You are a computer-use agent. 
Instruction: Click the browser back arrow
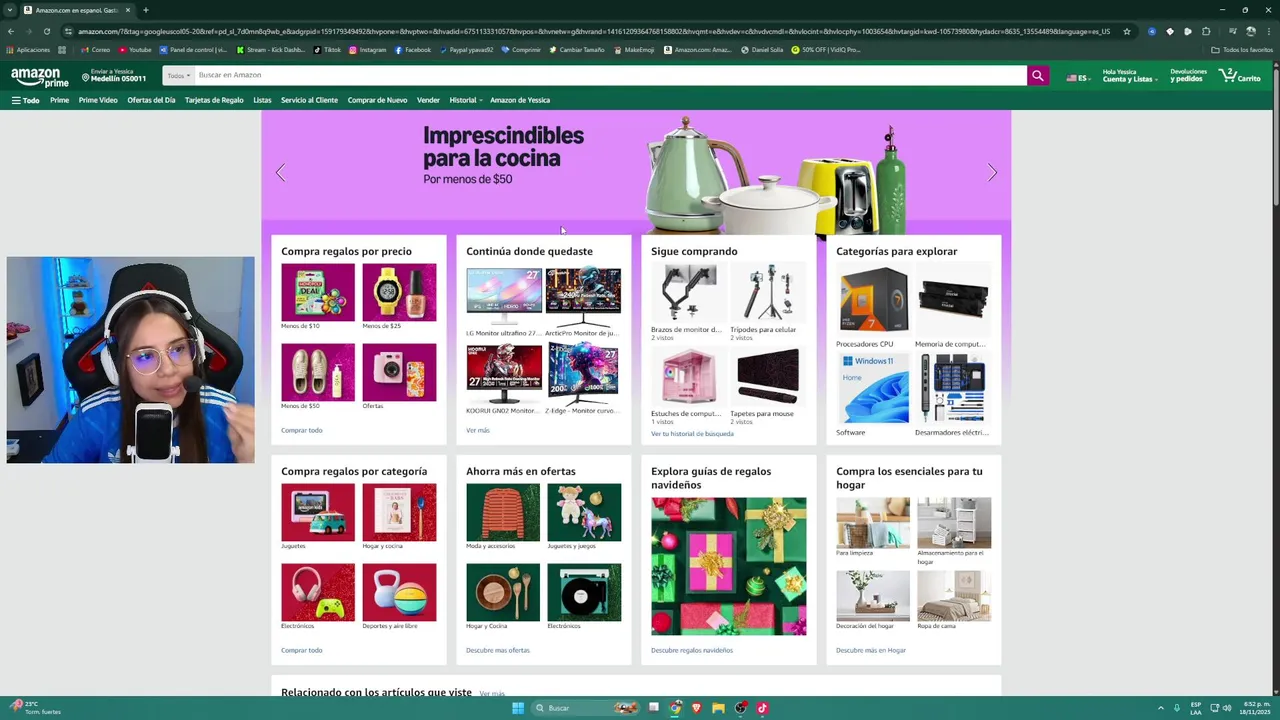[x=10, y=31]
